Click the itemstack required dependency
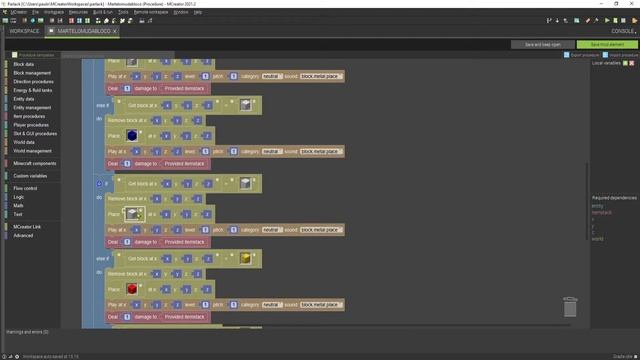 point(602,212)
